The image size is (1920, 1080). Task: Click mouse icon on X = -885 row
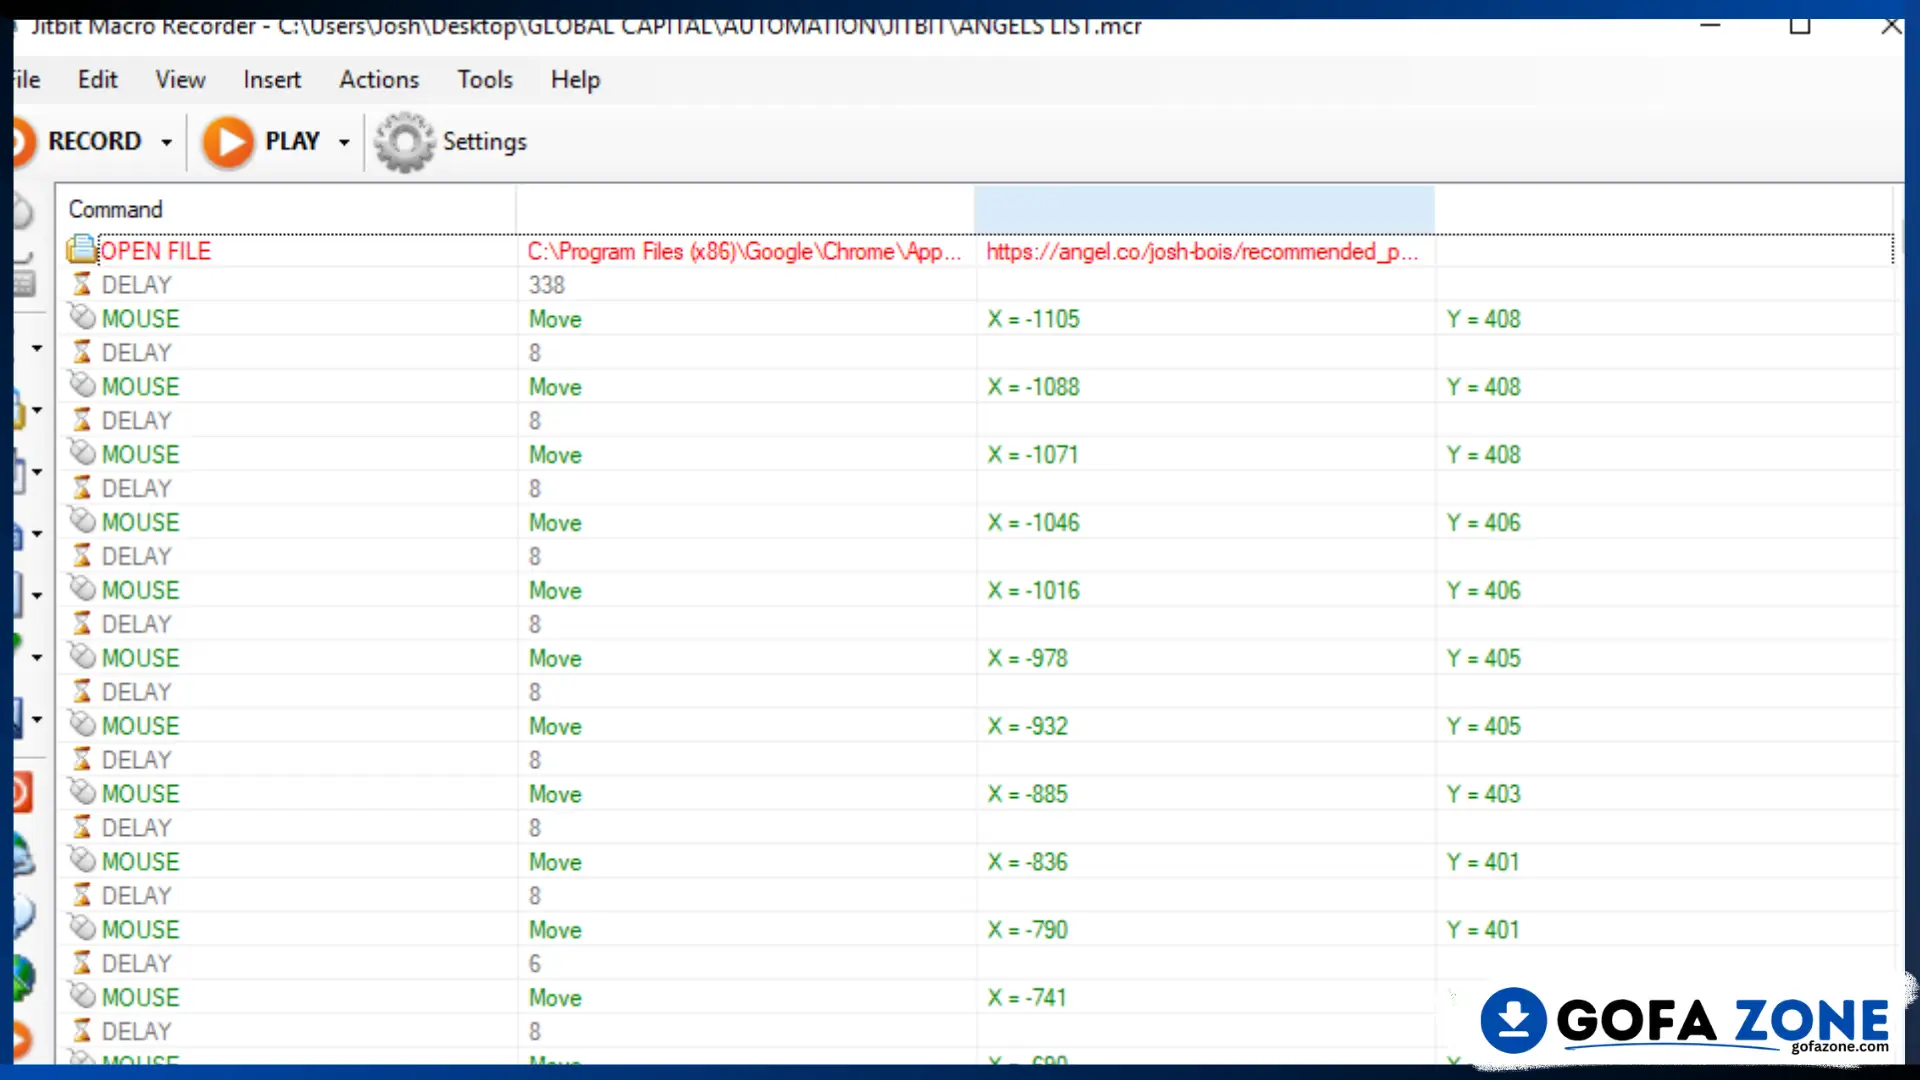click(82, 793)
